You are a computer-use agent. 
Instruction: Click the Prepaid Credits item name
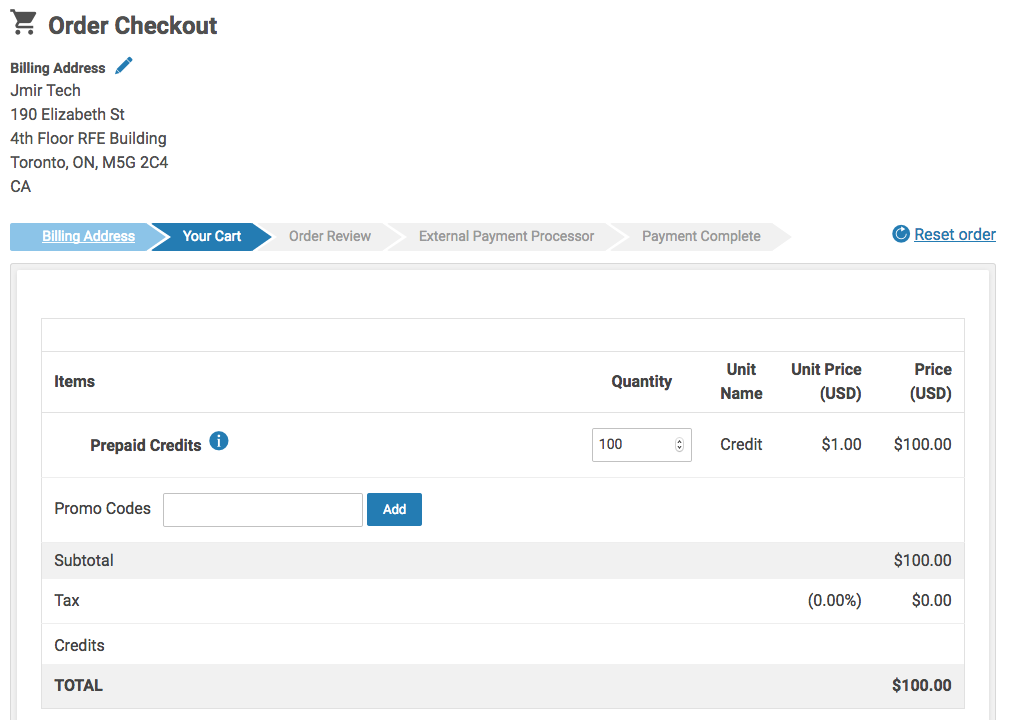(145, 446)
